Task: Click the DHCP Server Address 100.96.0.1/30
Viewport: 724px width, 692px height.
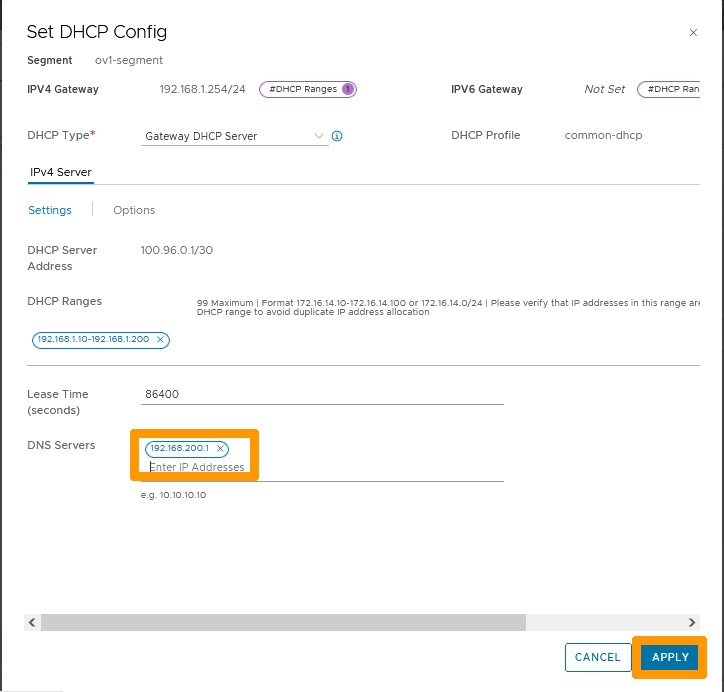Action: click(x=177, y=250)
